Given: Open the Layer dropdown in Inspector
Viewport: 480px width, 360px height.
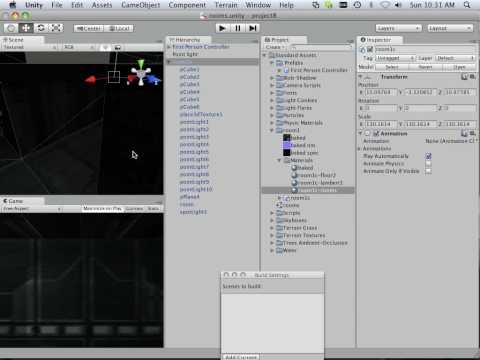Looking at the screenshot, I should click(x=455, y=58).
